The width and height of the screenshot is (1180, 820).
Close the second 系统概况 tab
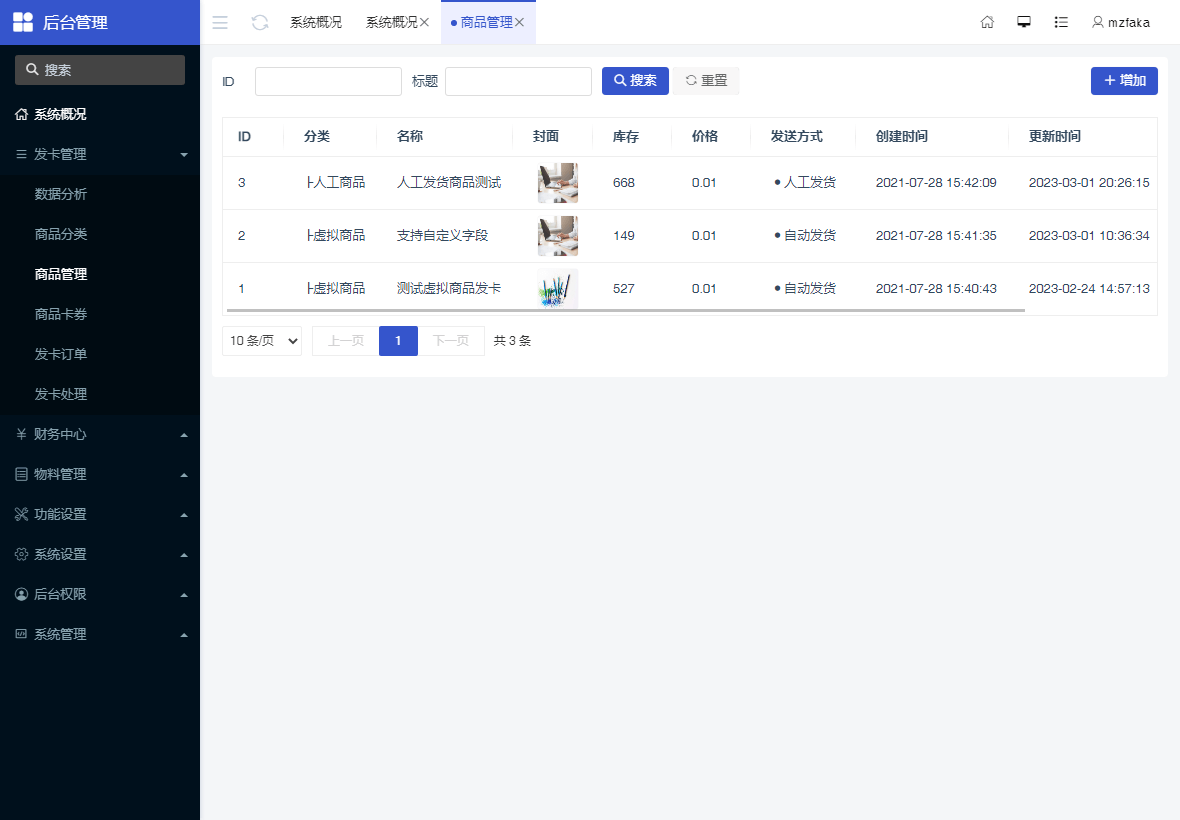pyautogui.click(x=424, y=23)
